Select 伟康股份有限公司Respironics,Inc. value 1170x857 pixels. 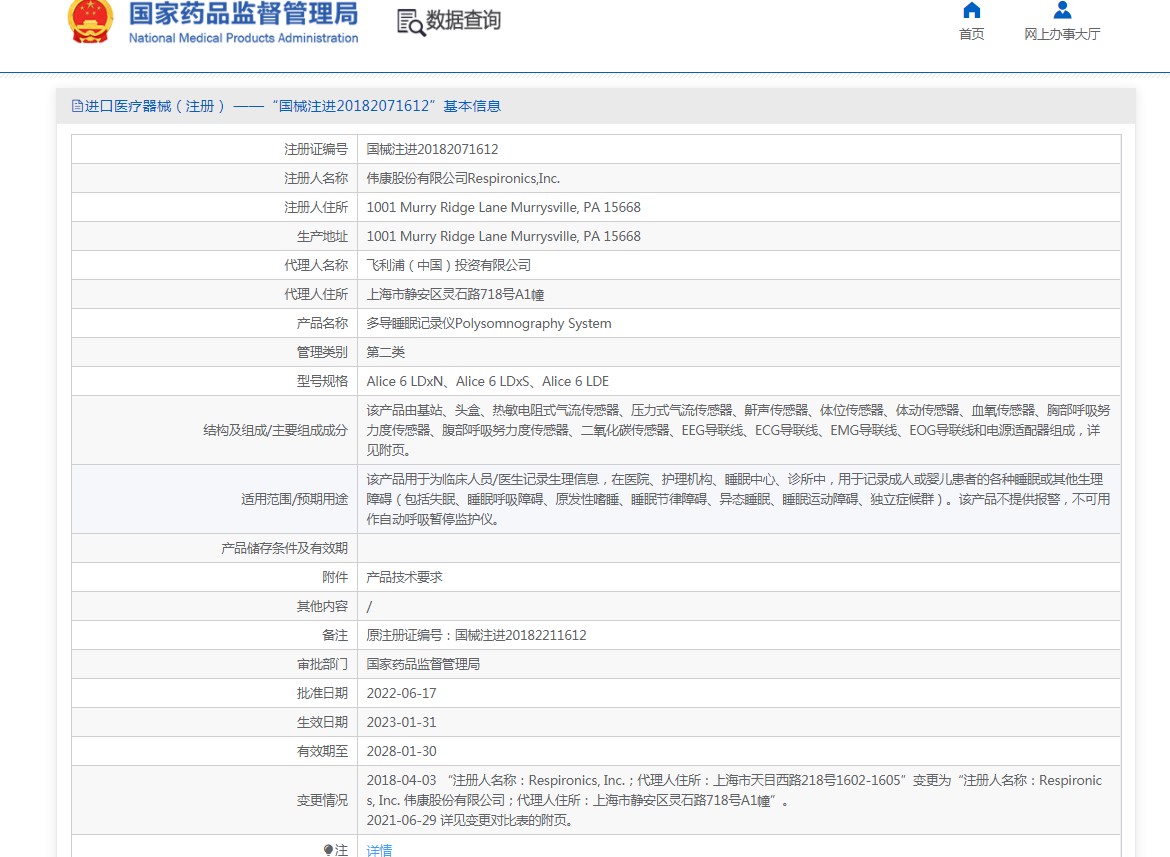pyautogui.click(x=463, y=178)
